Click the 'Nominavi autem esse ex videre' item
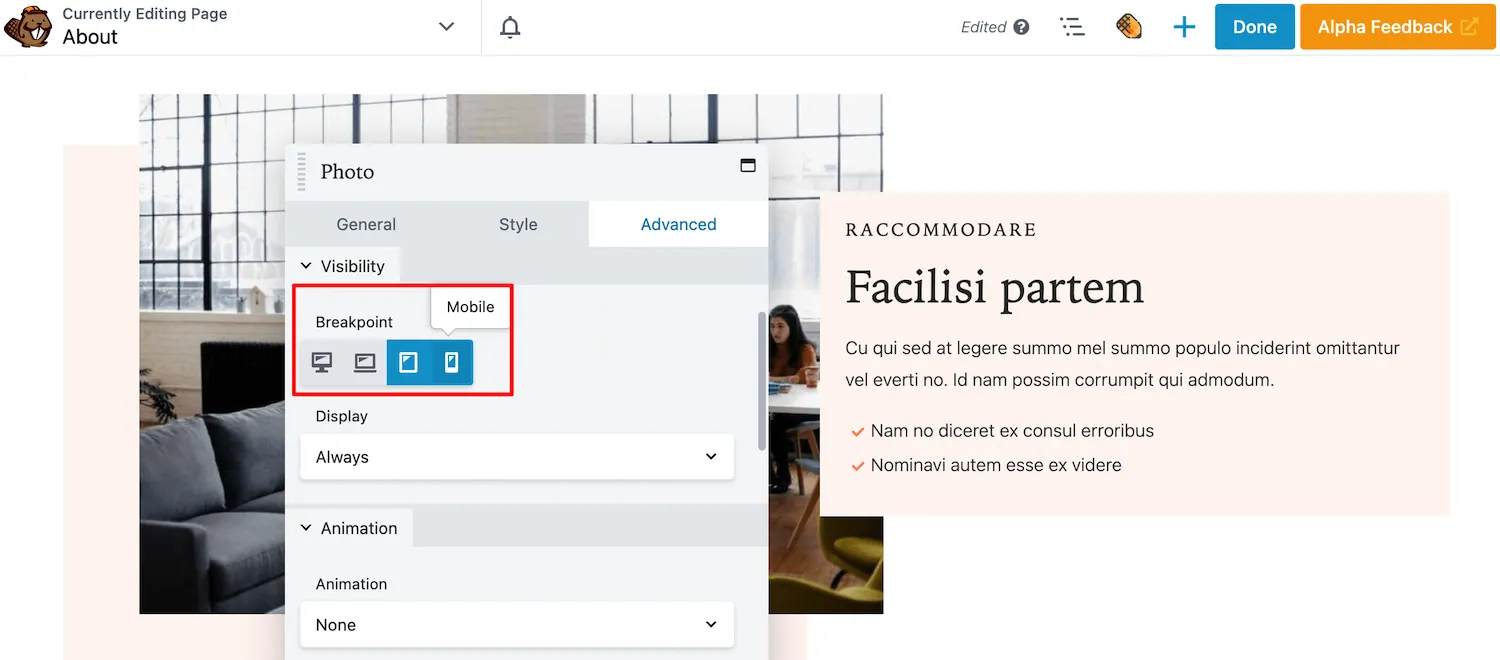 pos(996,465)
